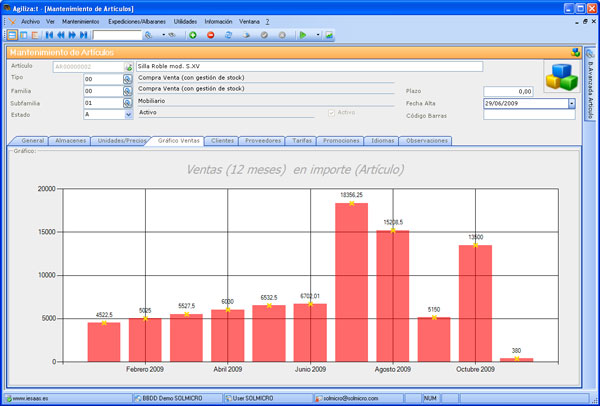Switch to the Observaciones tab

coord(426,141)
